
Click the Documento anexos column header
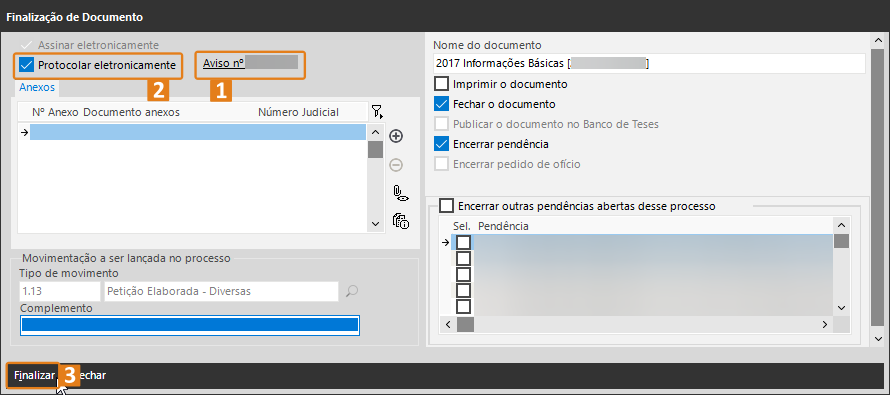pos(132,112)
